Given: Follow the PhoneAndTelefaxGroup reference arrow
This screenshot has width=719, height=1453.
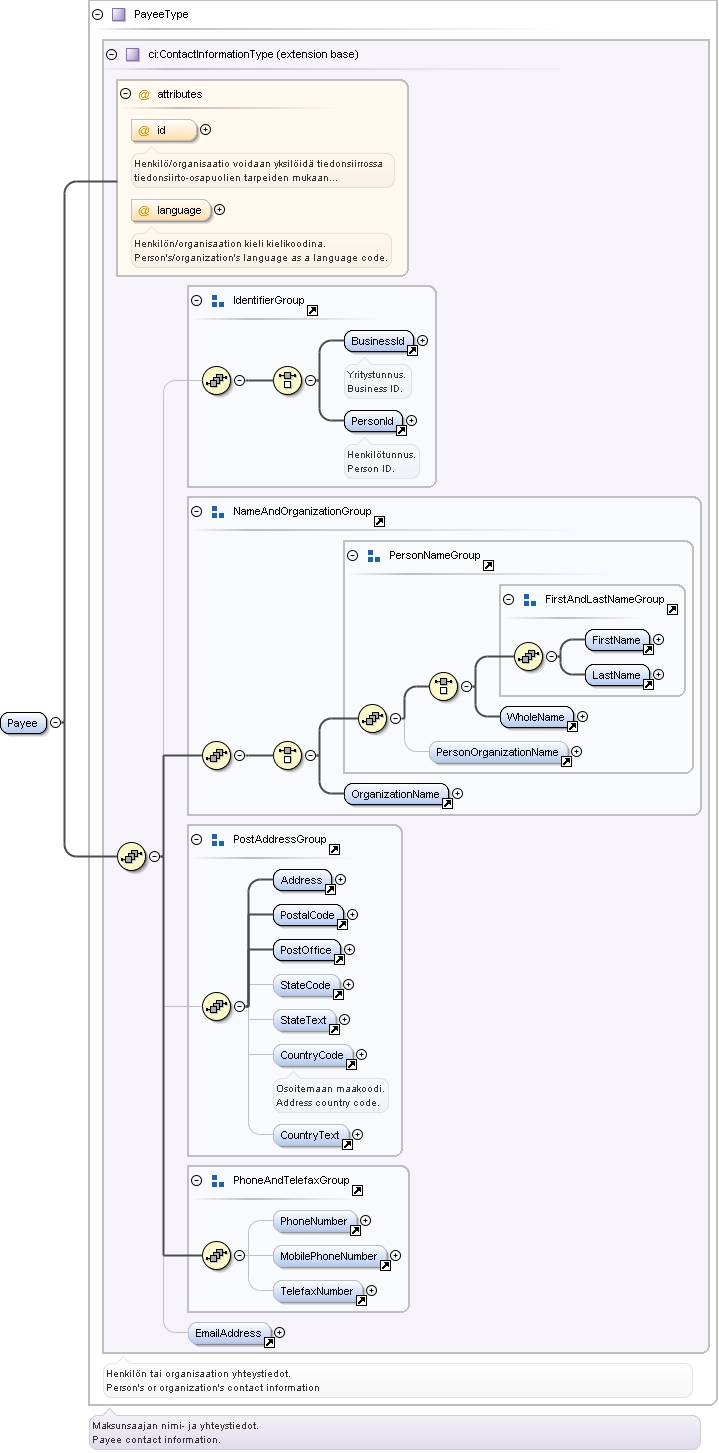Looking at the screenshot, I should pos(357,1191).
